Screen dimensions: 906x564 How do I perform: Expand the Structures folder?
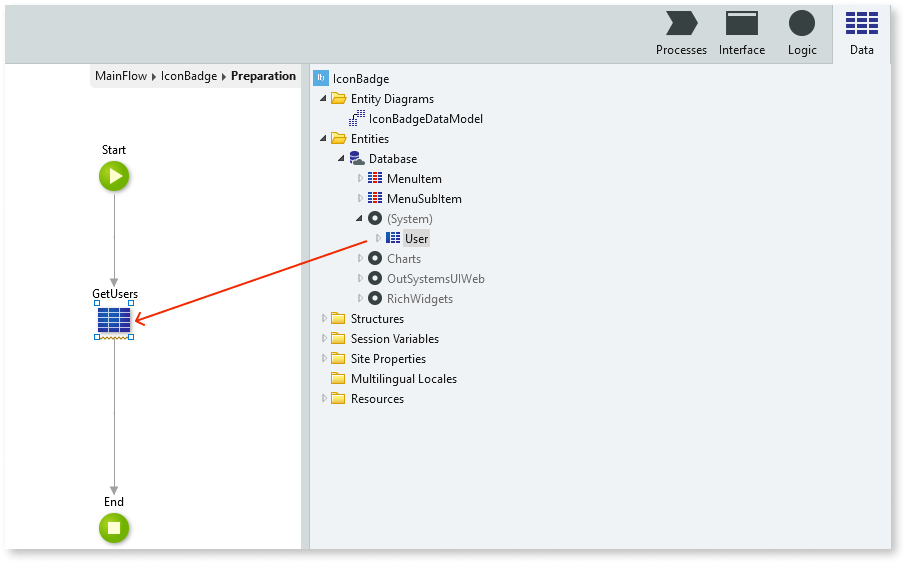pos(324,318)
